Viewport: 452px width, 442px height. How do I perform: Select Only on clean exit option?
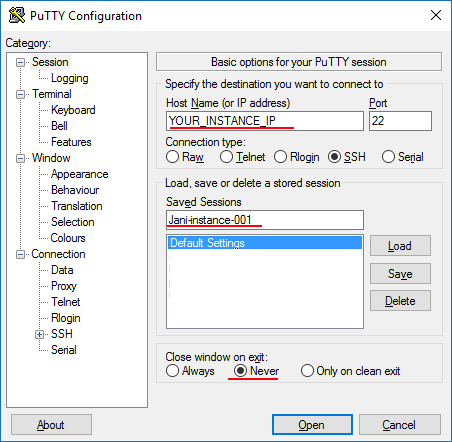(x=307, y=371)
